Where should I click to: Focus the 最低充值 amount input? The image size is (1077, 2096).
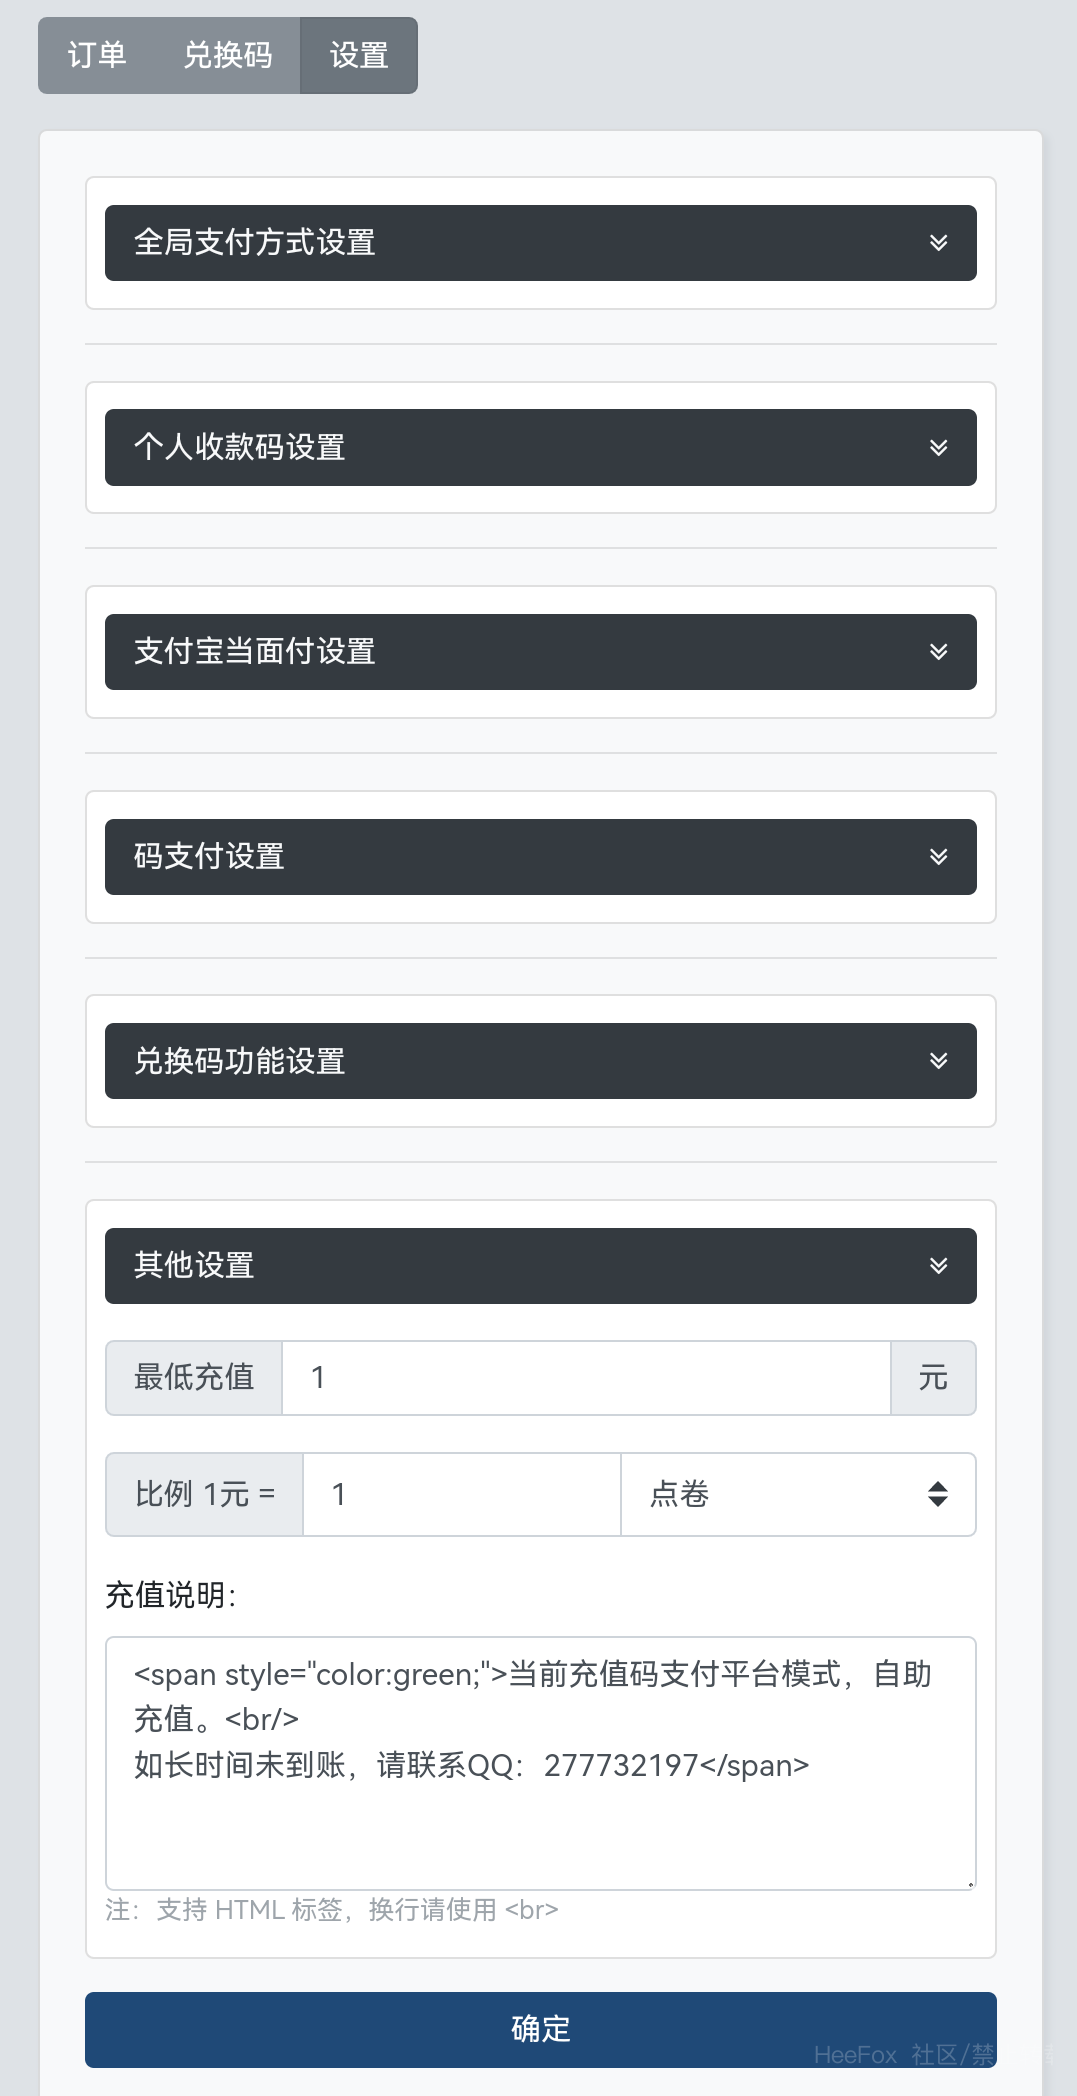pos(585,1378)
